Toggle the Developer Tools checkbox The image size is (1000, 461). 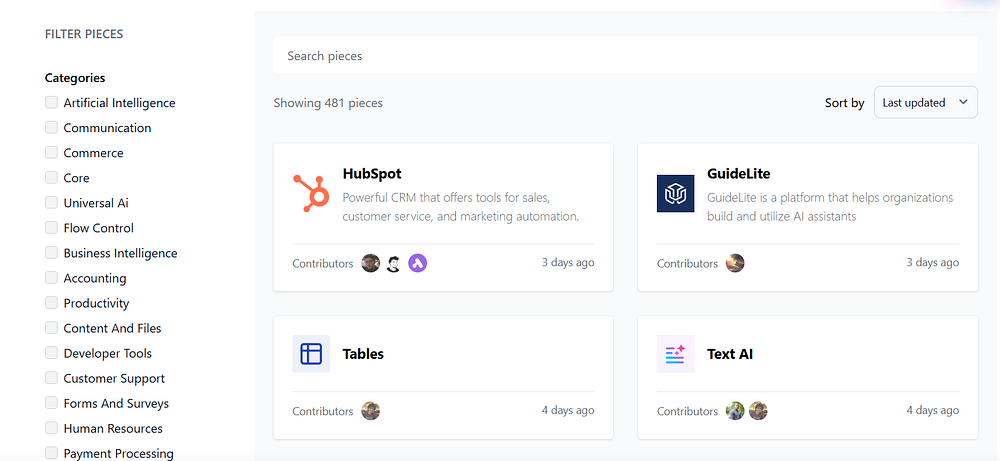pos(52,353)
